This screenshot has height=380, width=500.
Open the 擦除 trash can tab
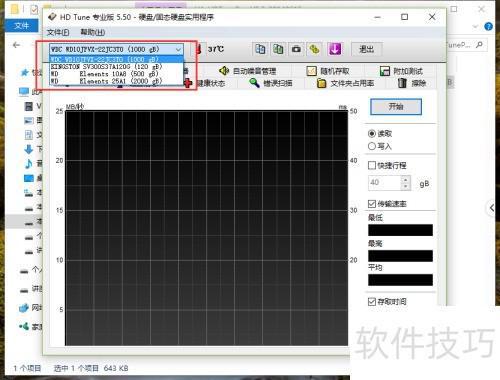412,83
